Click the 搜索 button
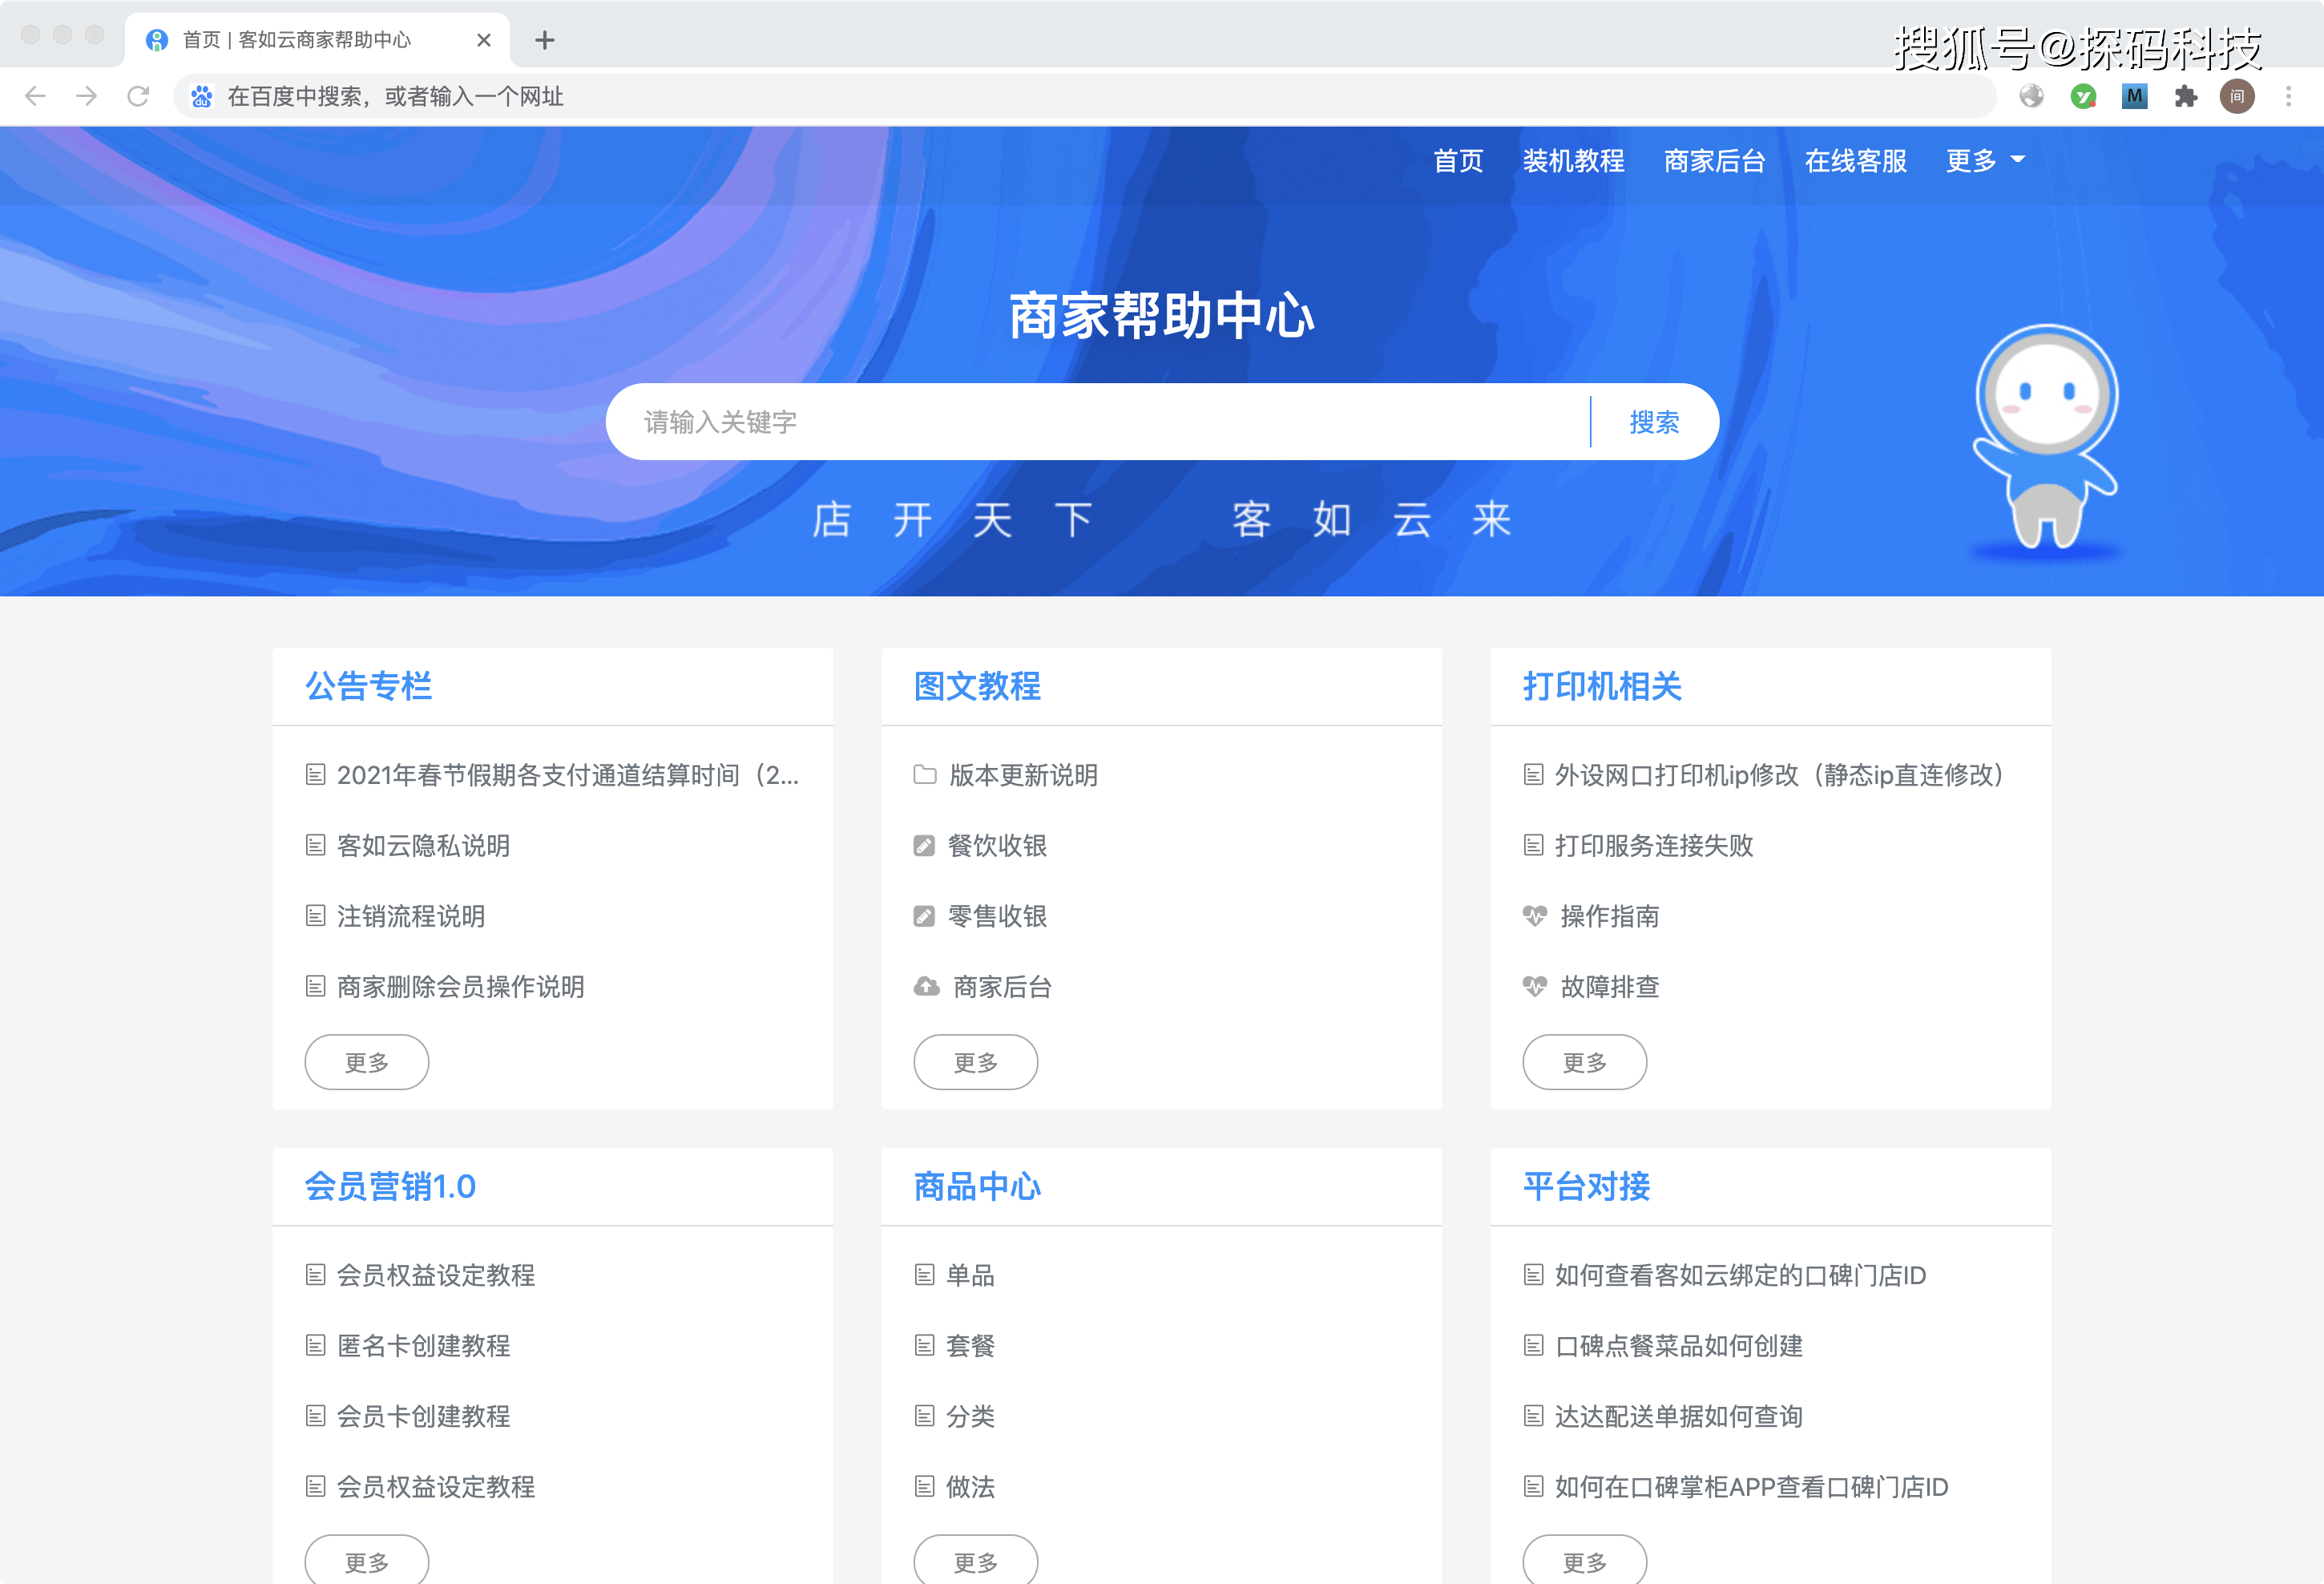The image size is (2324, 1584). (1654, 422)
